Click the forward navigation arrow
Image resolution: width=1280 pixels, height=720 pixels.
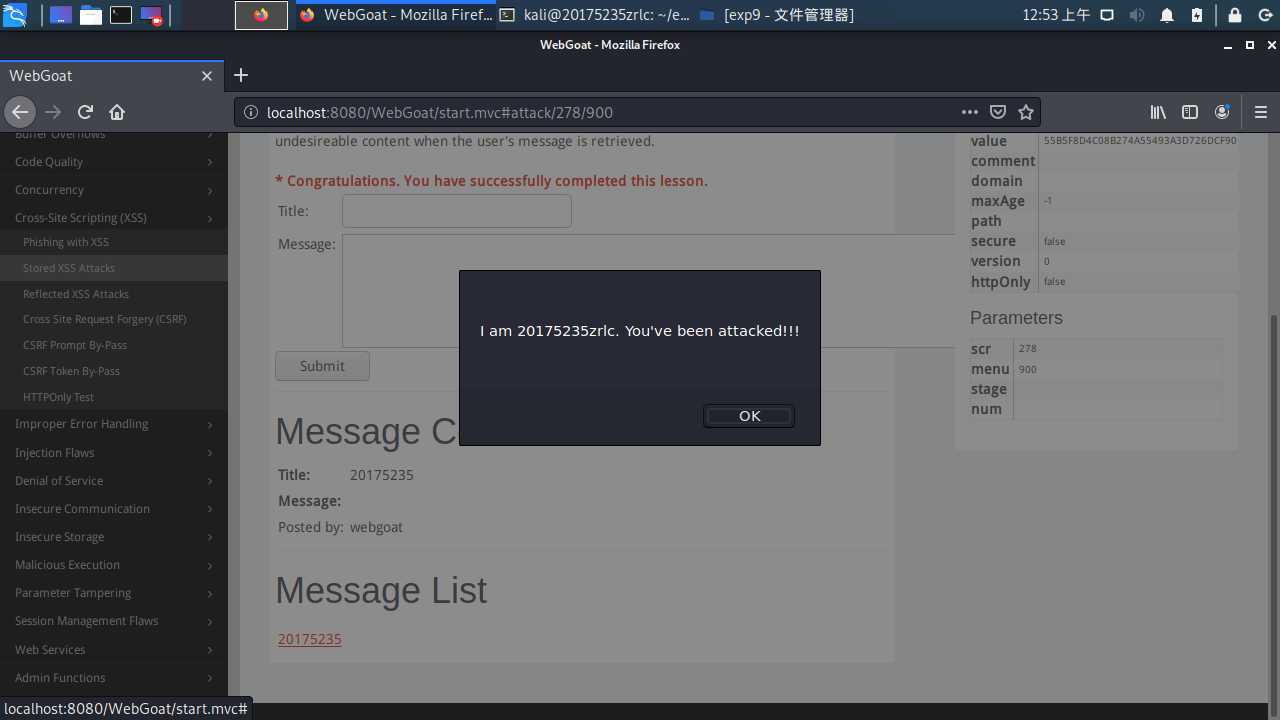53,112
